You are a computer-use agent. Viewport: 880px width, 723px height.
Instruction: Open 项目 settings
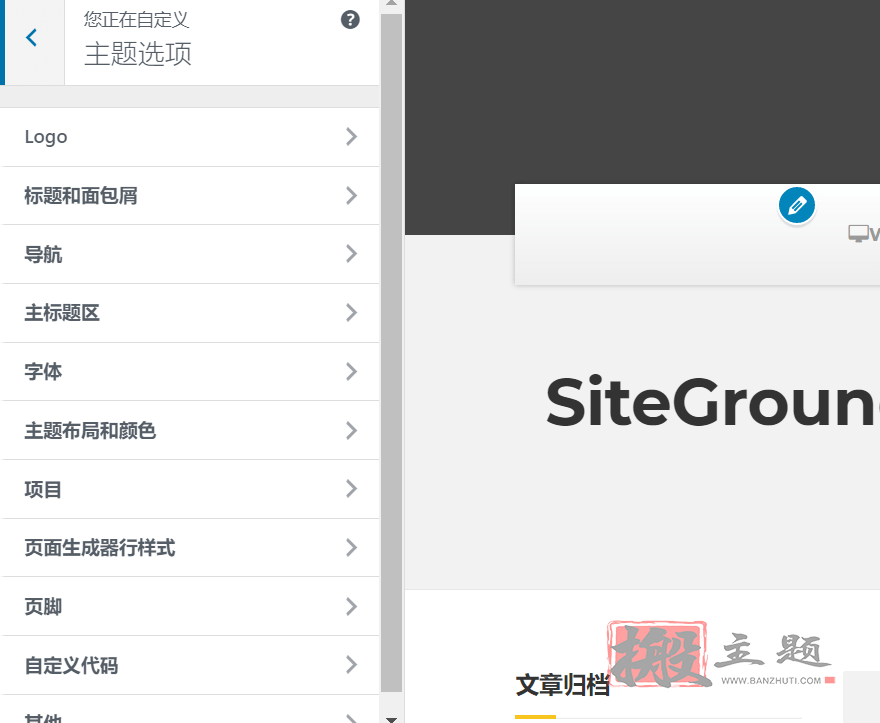pyautogui.click(x=190, y=489)
